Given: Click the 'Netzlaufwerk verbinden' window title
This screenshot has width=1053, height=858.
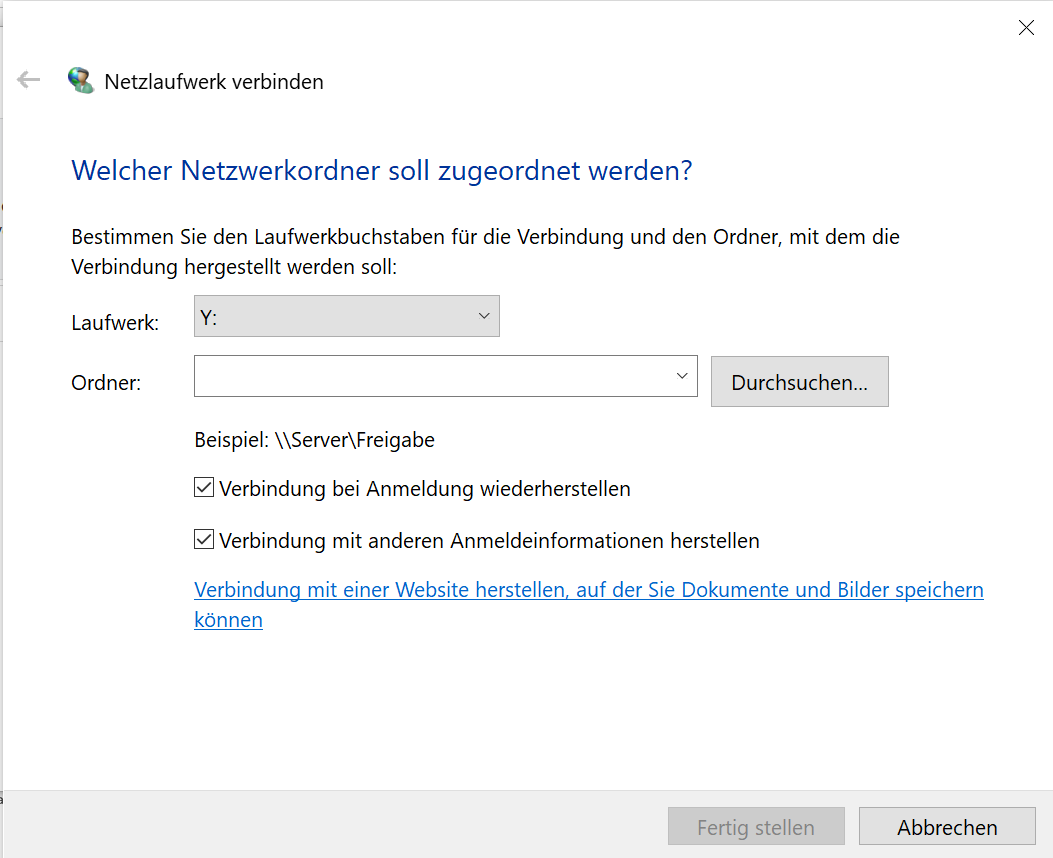Looking at the screenshot, I should click(214, 82).
